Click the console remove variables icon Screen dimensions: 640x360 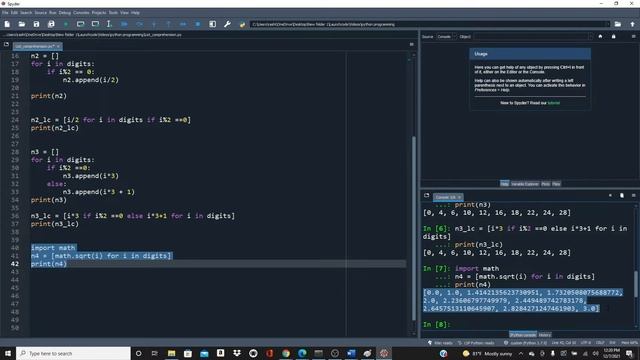click(622, 196)
